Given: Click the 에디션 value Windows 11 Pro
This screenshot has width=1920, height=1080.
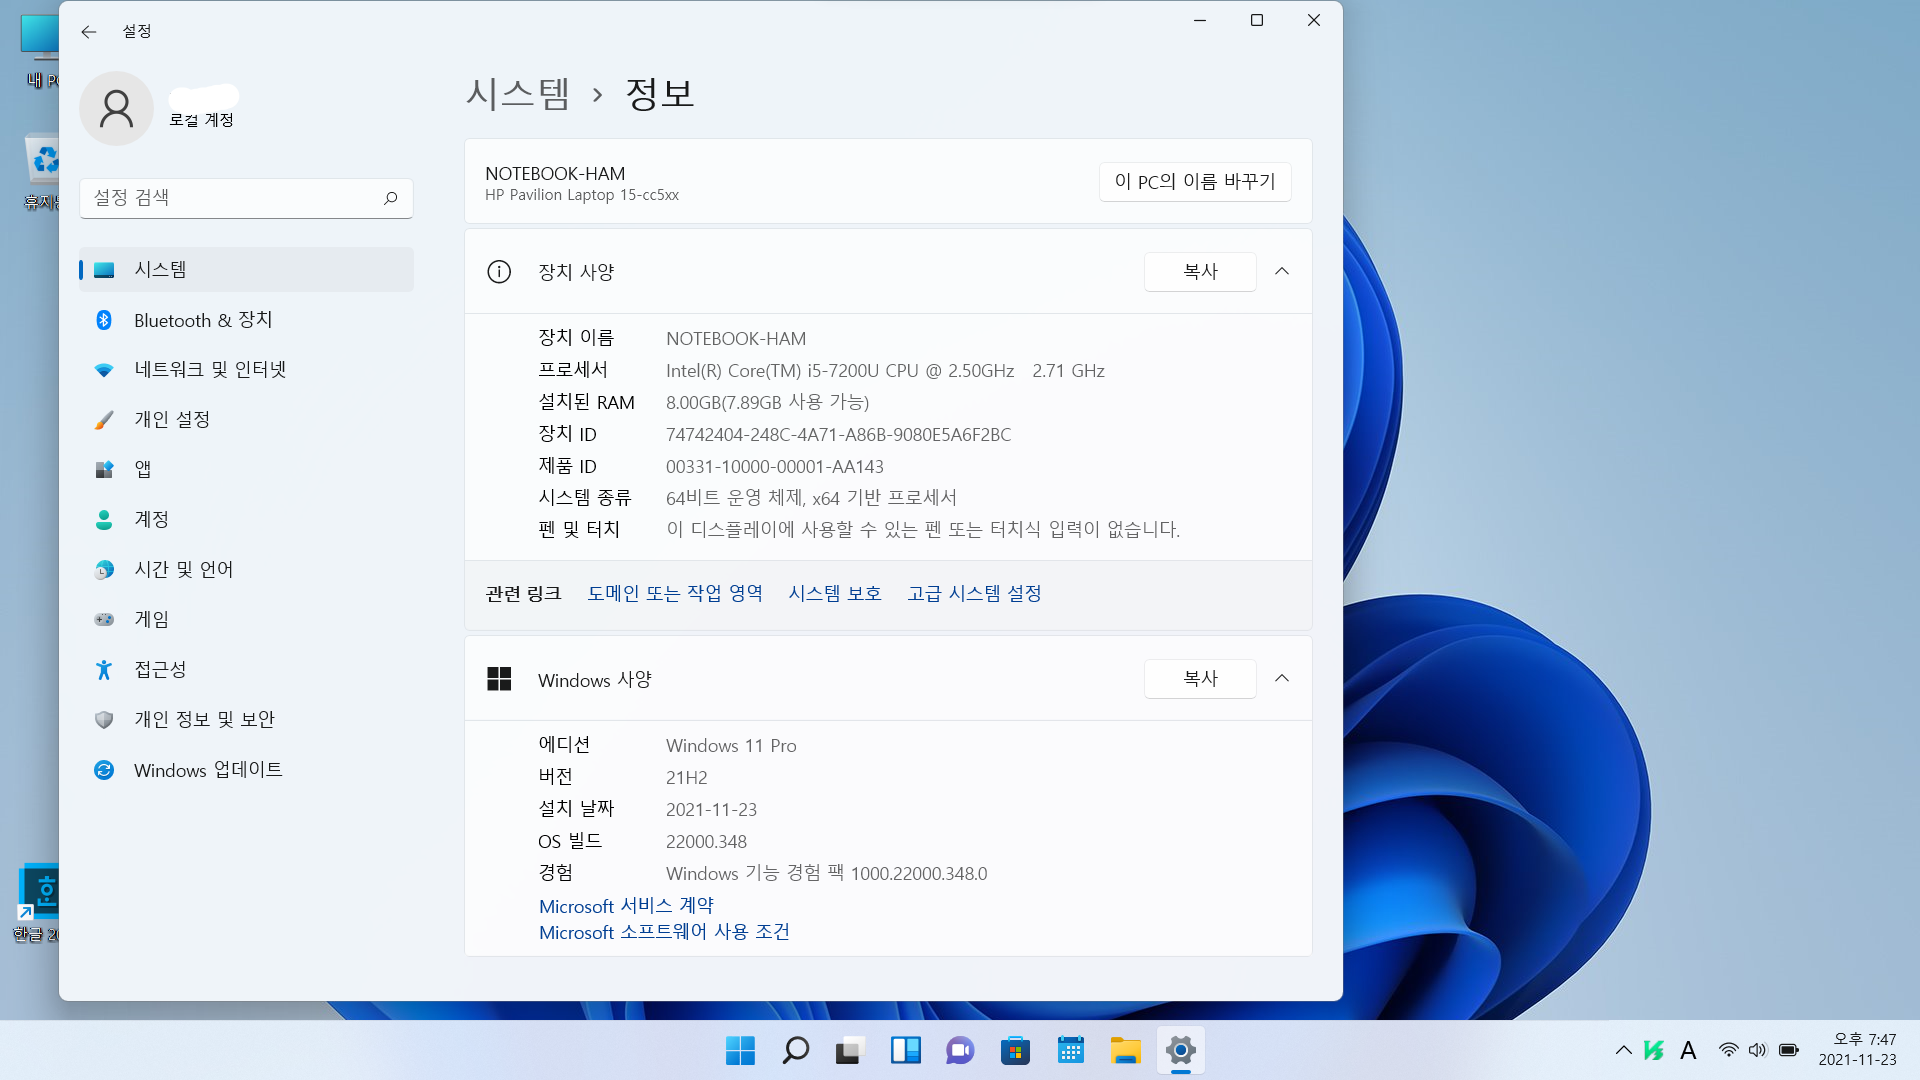Looking at the screenshot, I should point(731,746).
